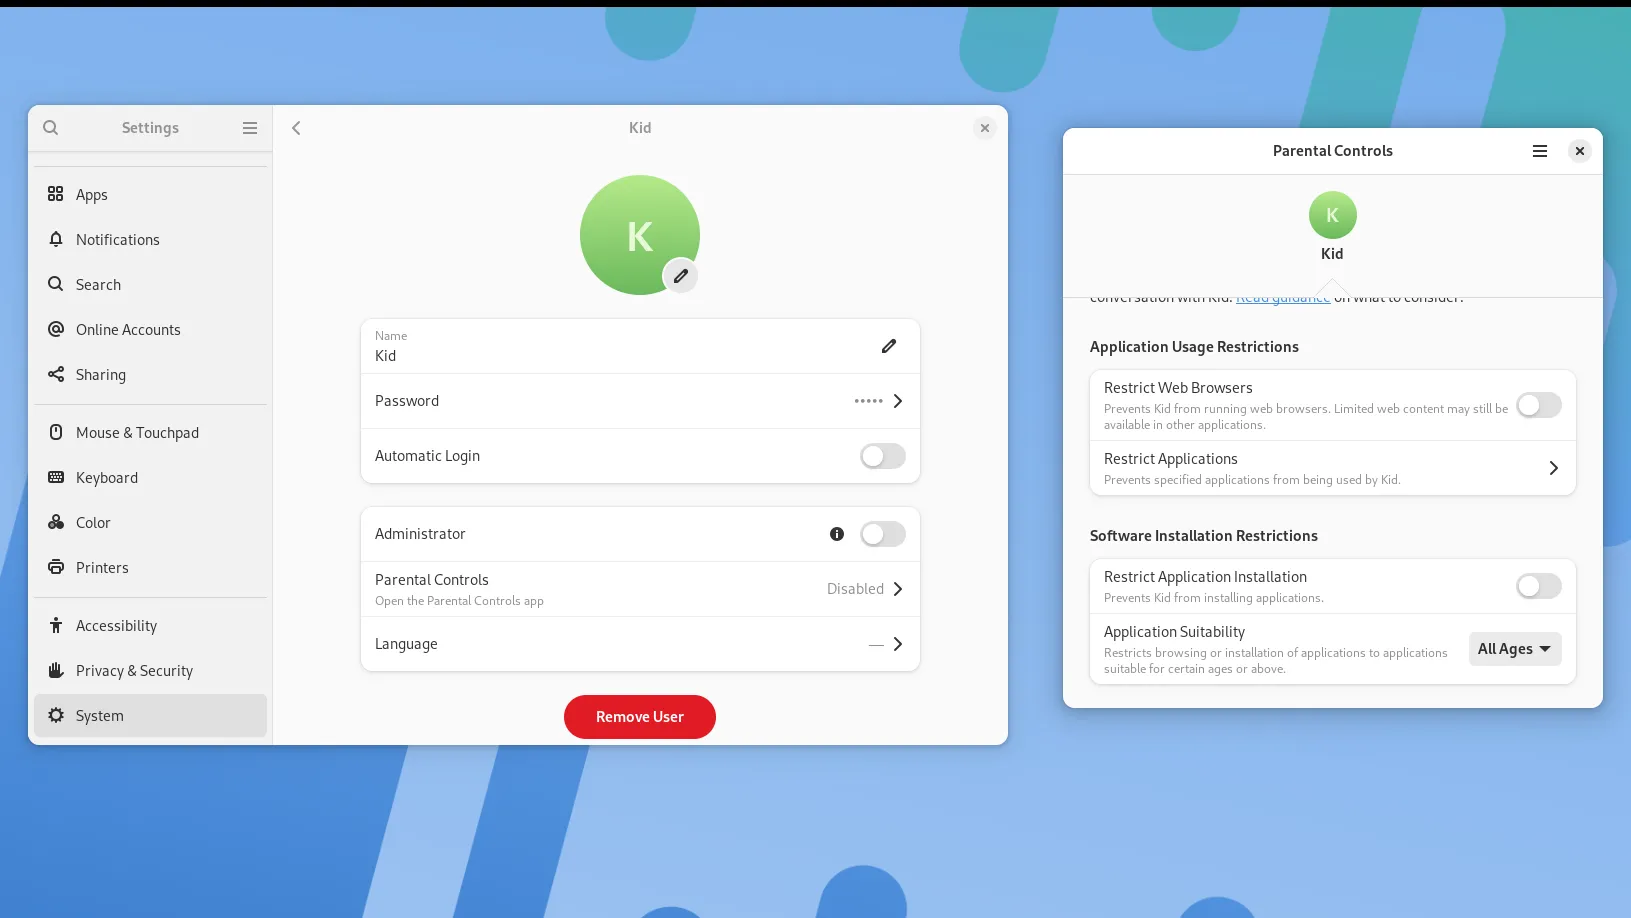
Task: Select Printers in Settings sidebar
Action: point(150,567)
